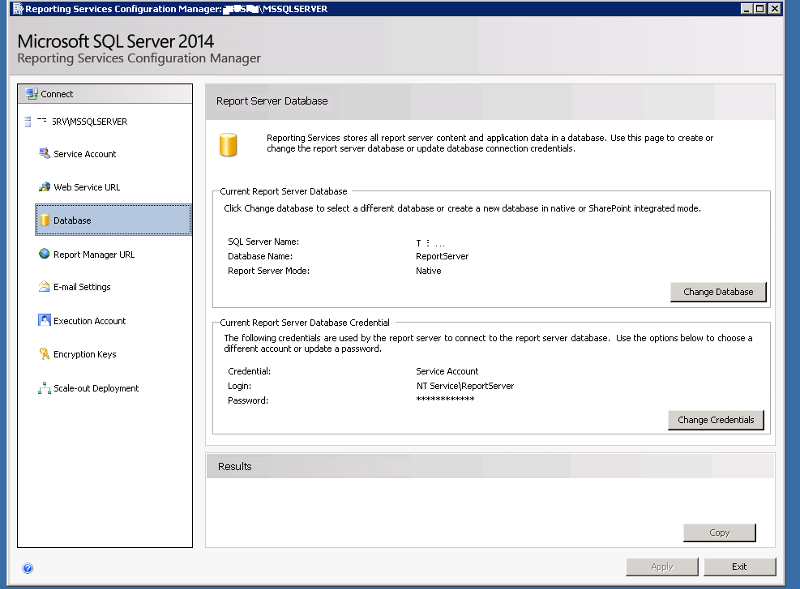Click the Service Account credential value
Image resolution: width=800 pixels, height=589 pixels.
pos(447,371)
